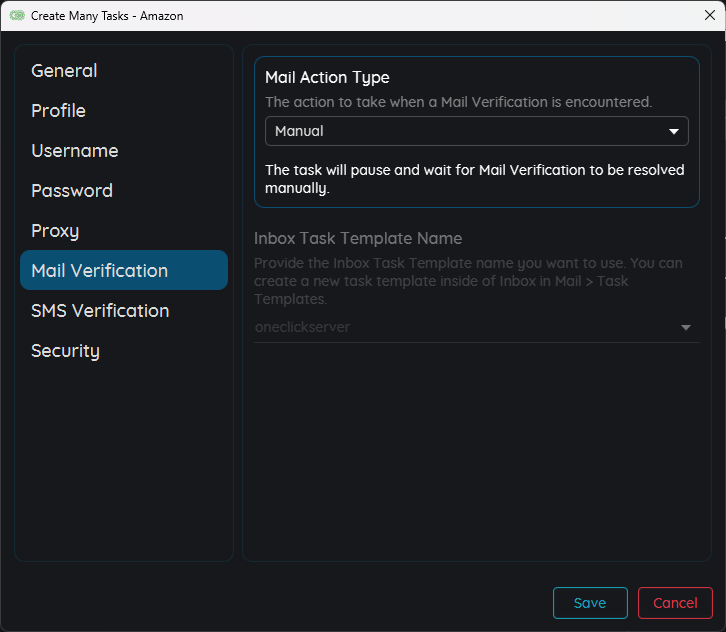
Task: Click the Manual value in Mail Action Type
Action: pos(300,131)
